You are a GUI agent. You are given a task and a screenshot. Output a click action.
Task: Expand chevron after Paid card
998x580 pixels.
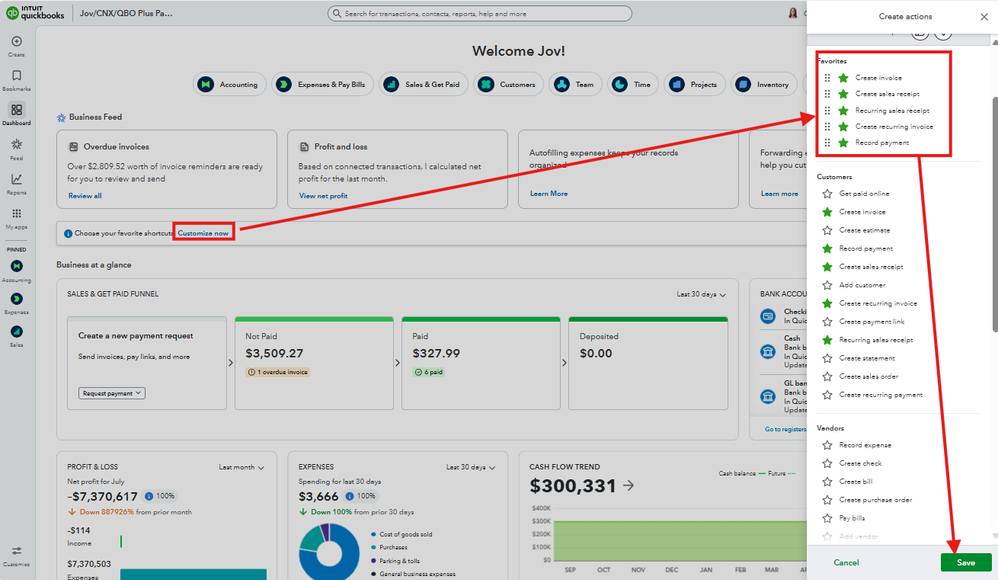click(564, 363)
